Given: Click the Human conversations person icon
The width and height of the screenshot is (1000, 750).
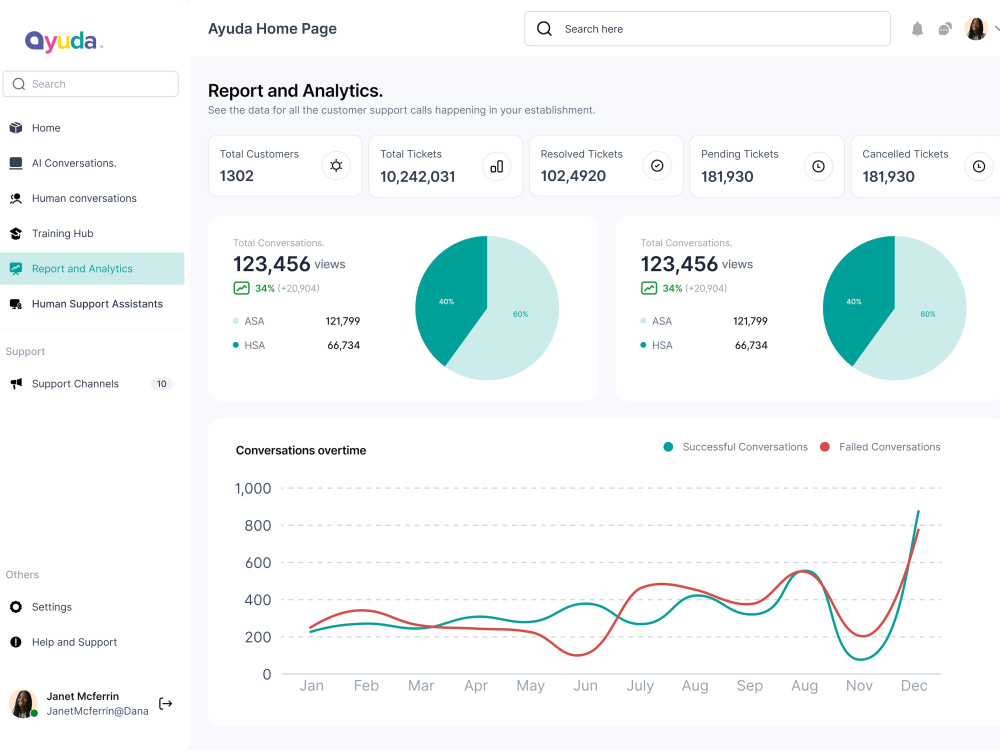Looking at the screenshot, I should 16,198.
